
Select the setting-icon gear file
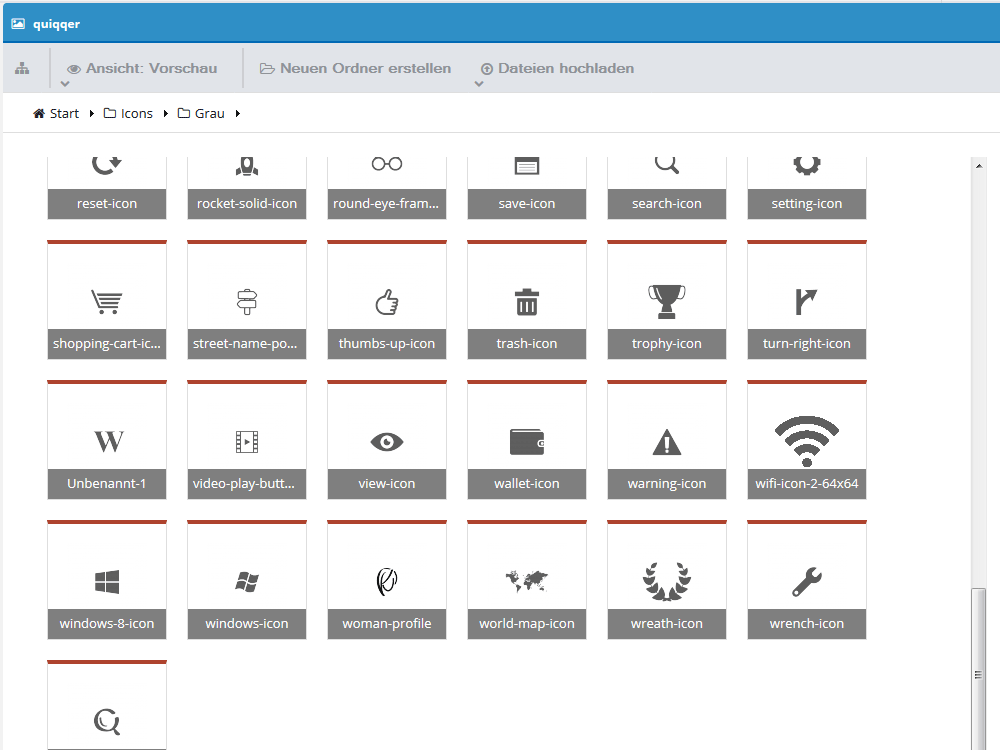click(x=807, y=188)
